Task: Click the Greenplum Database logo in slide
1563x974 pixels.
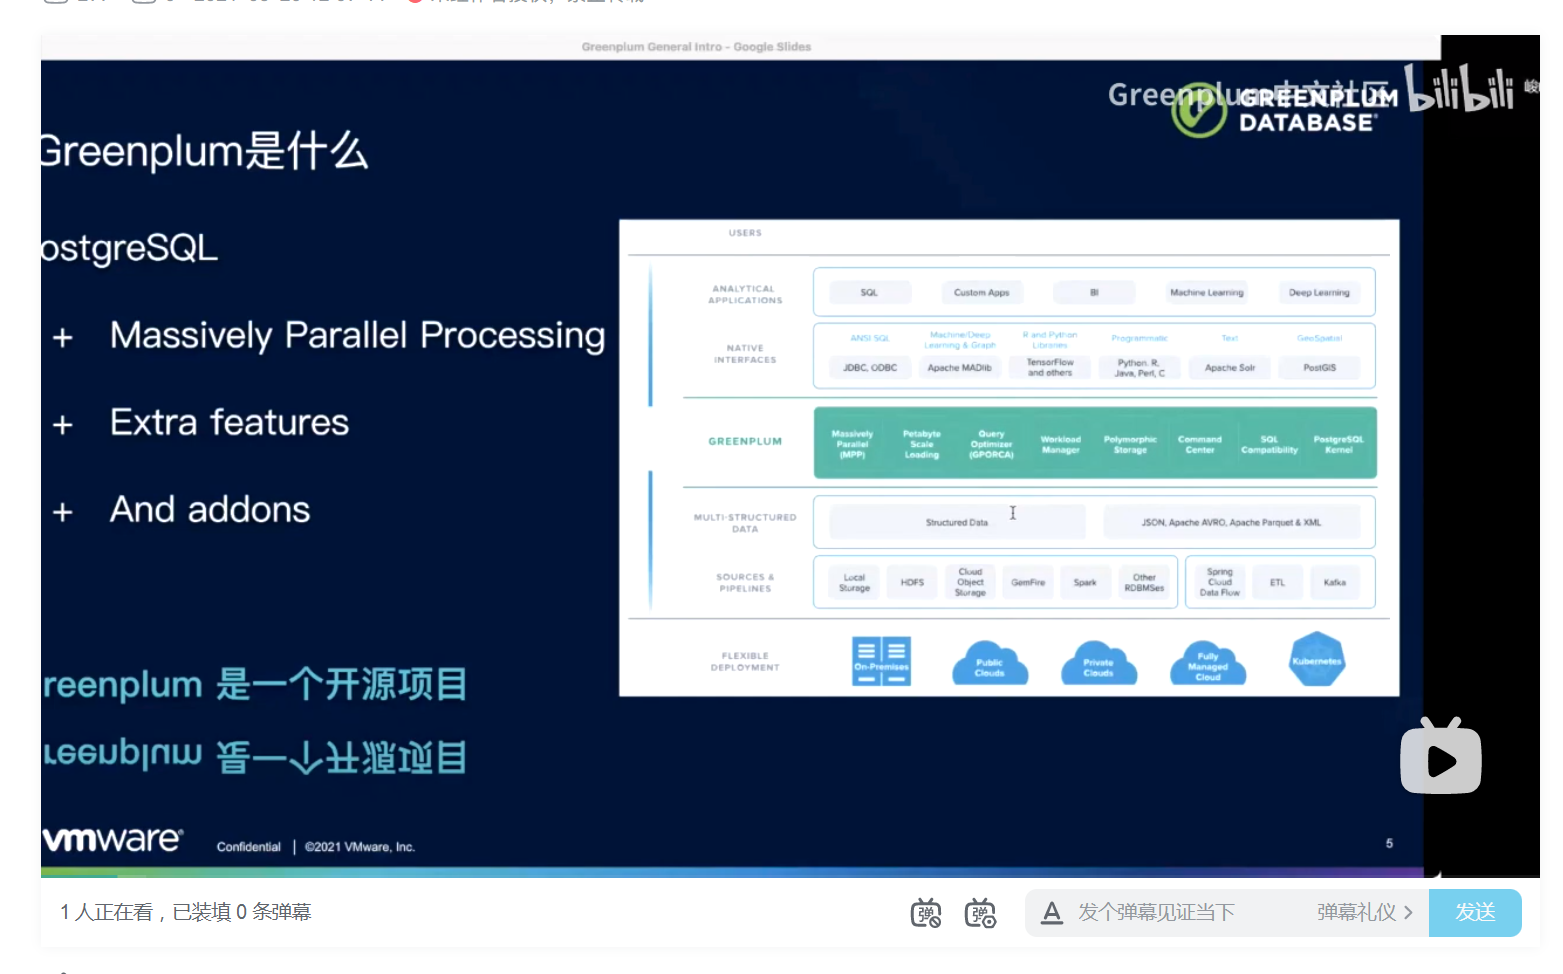Action: [x=1284, y=110]
